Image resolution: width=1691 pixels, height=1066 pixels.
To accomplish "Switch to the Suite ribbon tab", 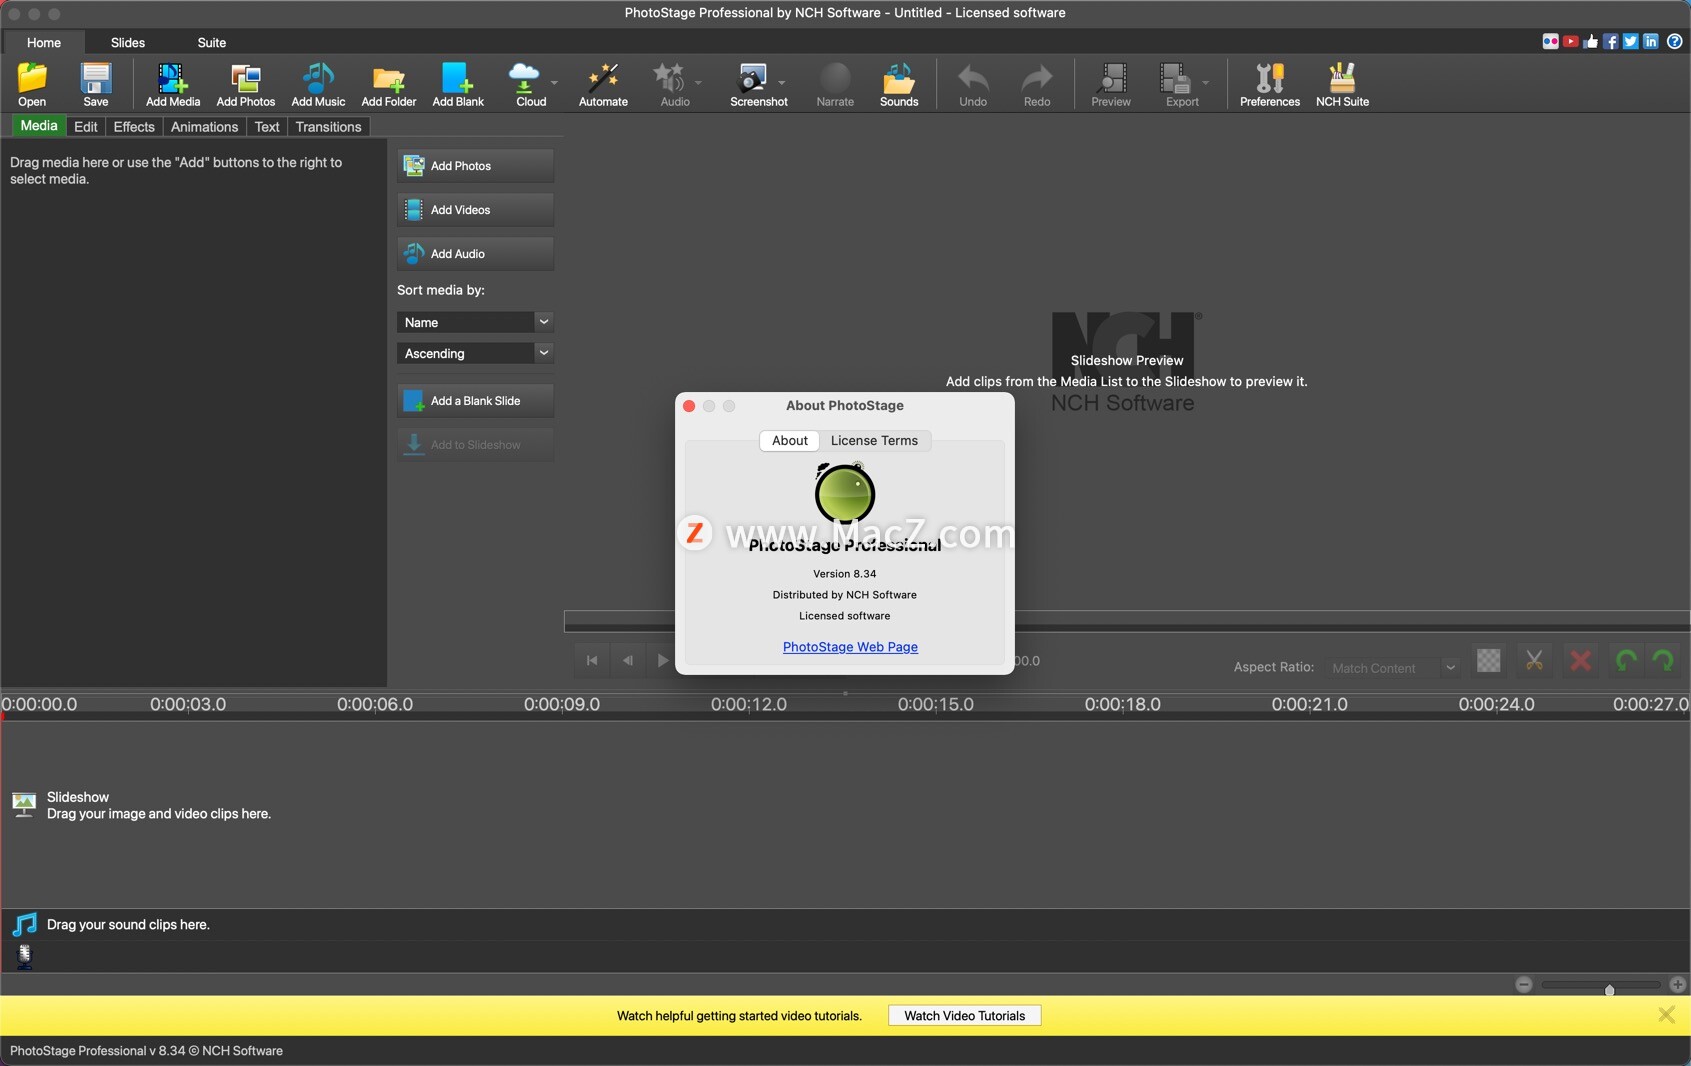I will (x=212, y=42).
